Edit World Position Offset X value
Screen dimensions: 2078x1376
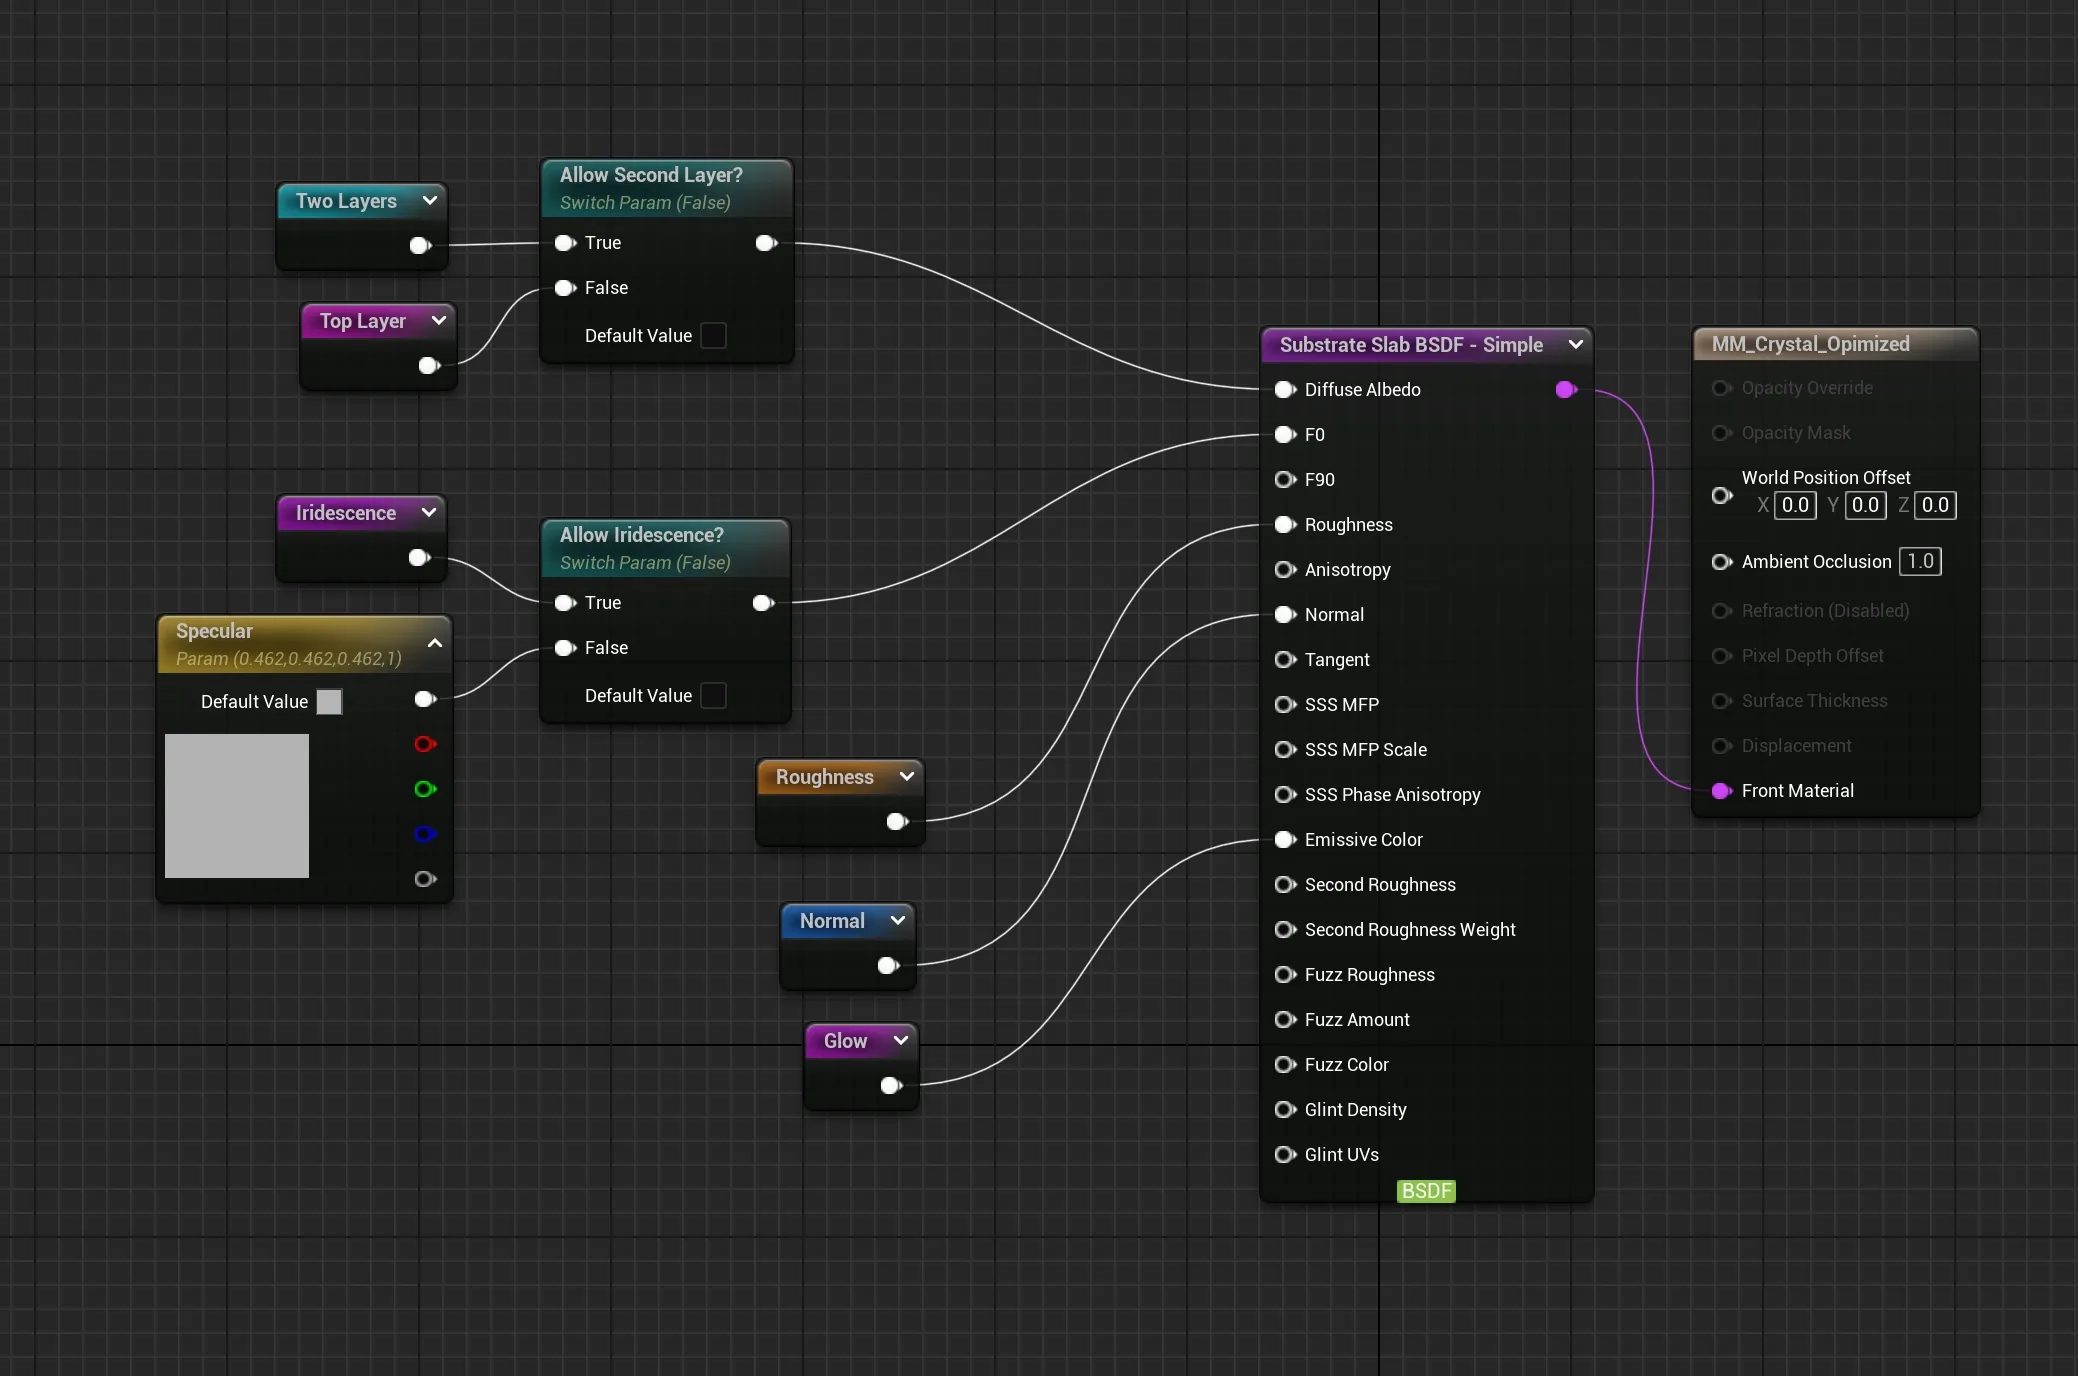click(1795, 505)
